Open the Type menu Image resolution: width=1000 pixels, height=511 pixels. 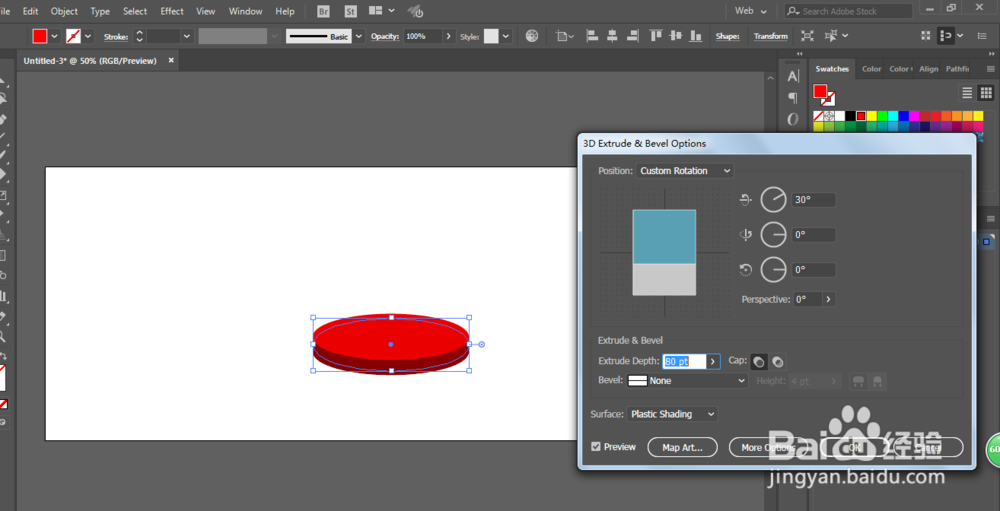(99, 11)
